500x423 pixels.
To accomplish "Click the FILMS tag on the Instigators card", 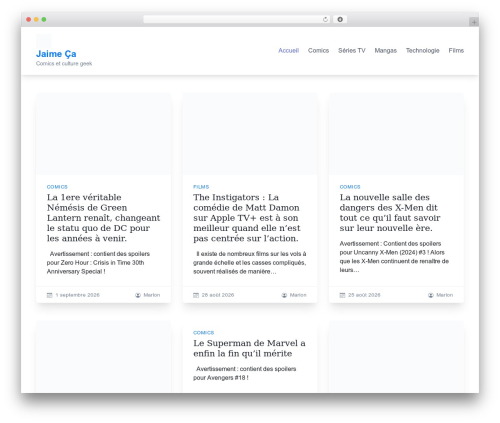I will (x=201, y=187).
